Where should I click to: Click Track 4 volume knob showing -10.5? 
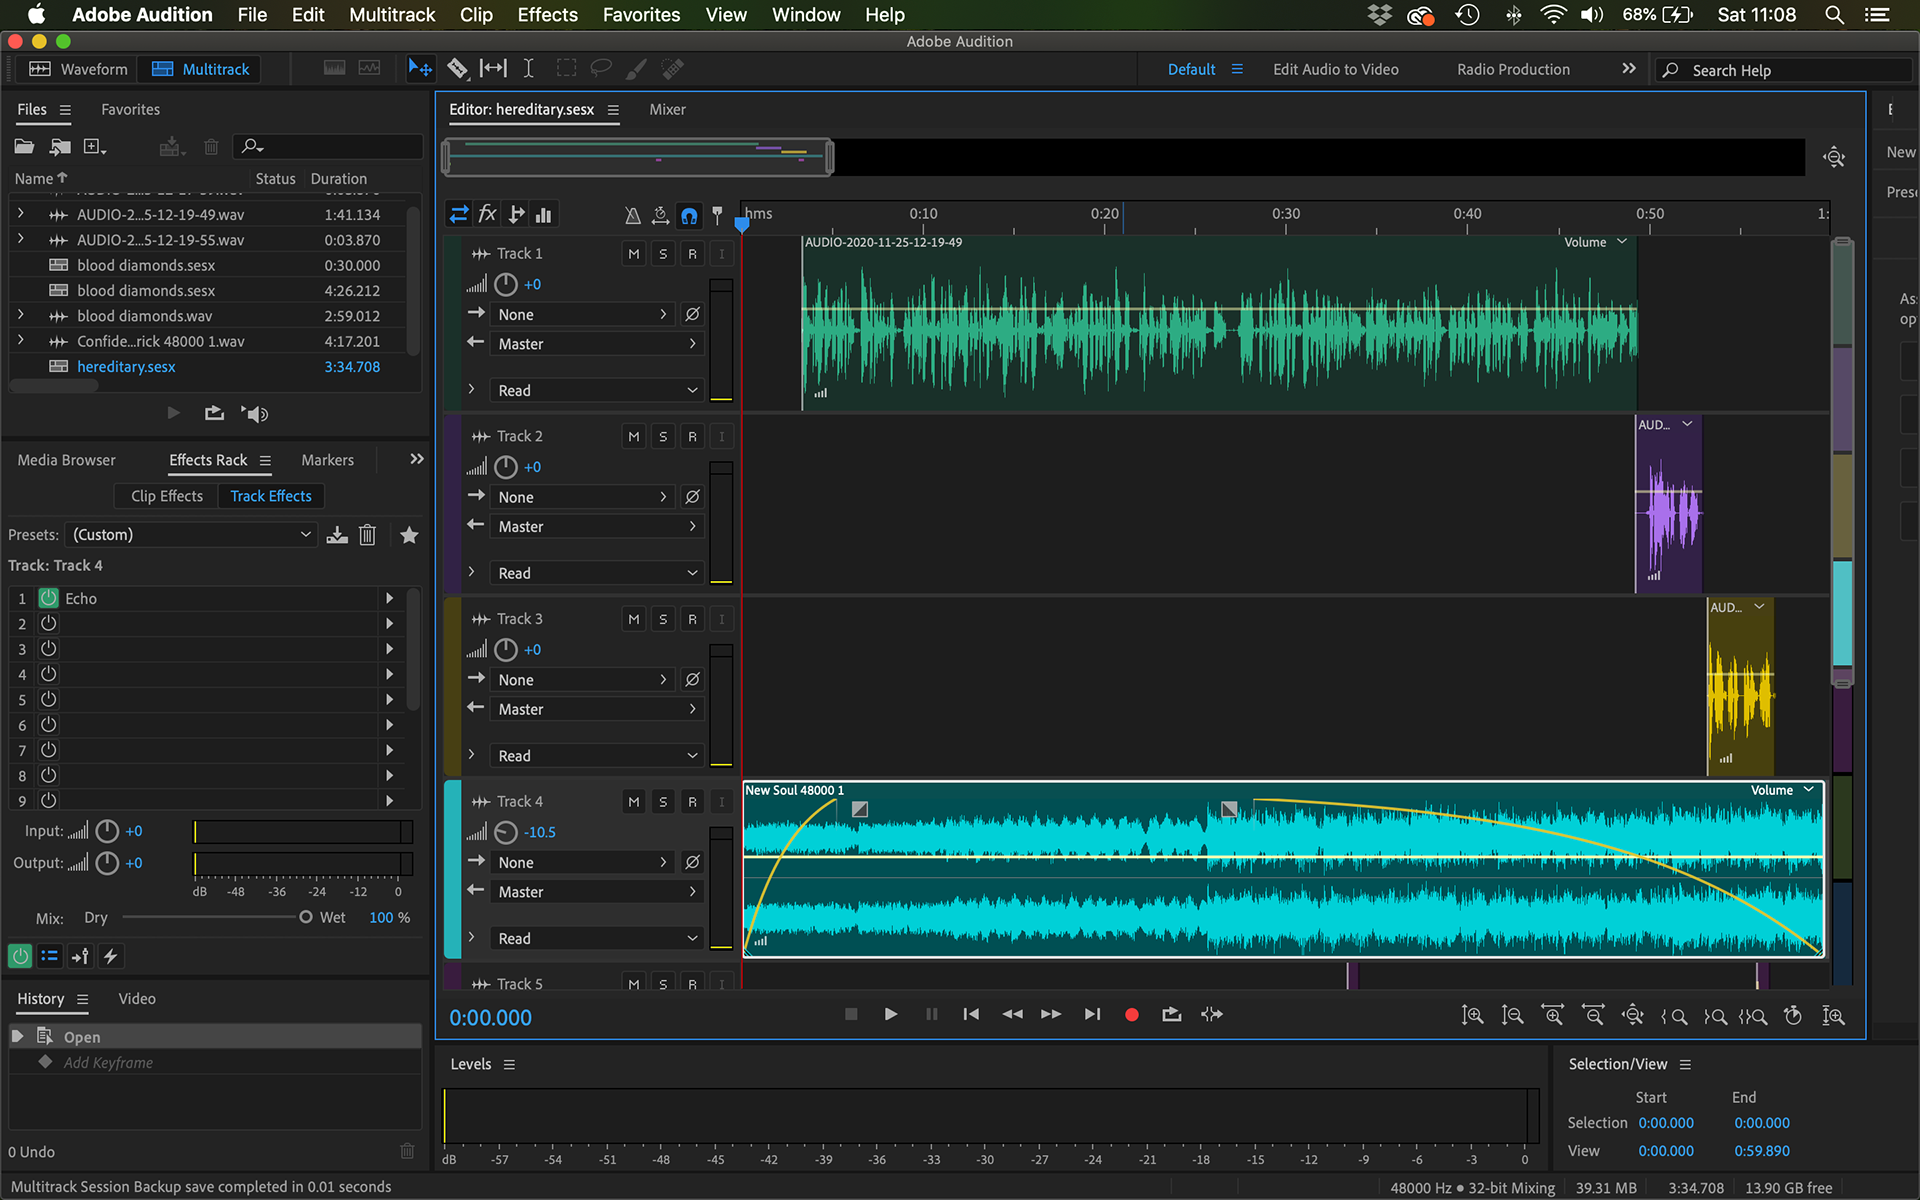click(507, 832)
